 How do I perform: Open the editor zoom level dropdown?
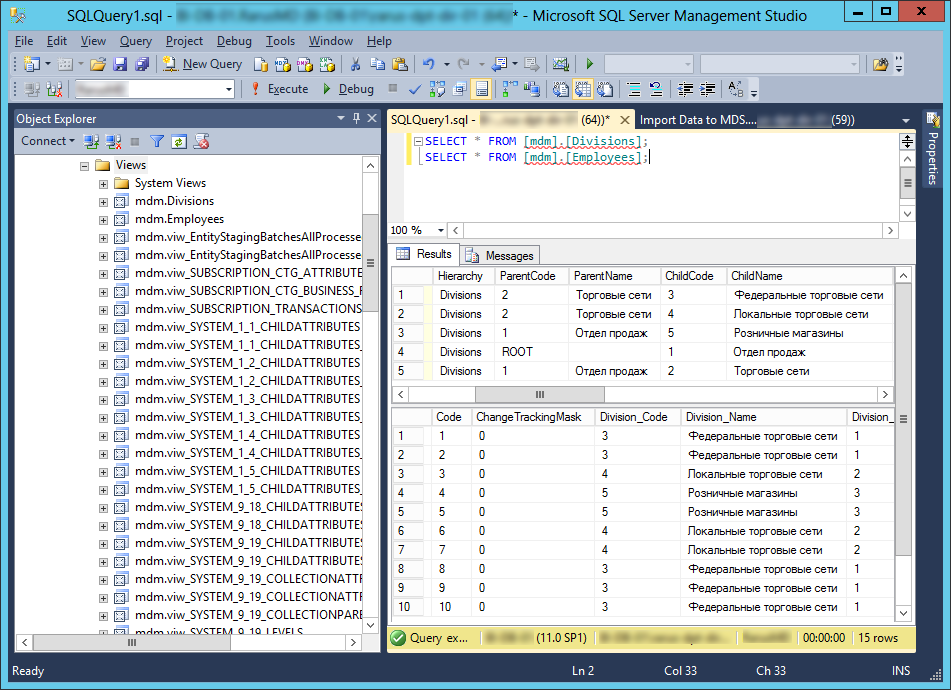[441, 230]
